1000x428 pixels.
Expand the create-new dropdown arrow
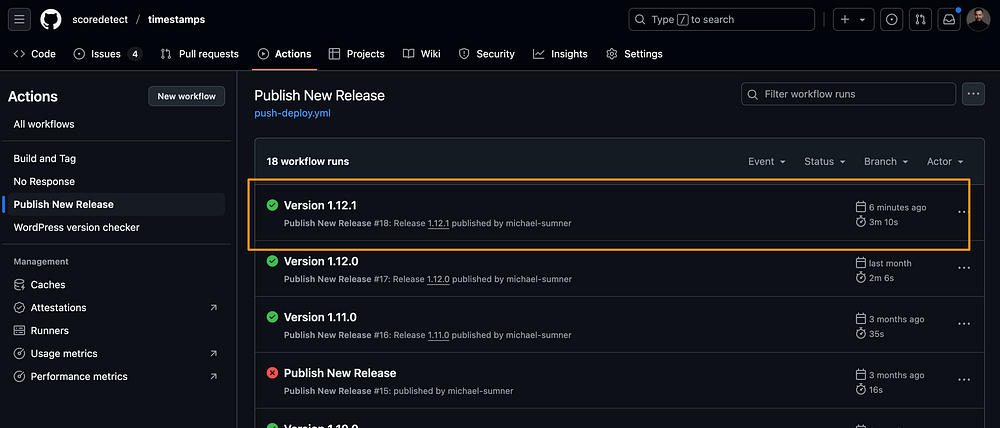(x=862, y=20)
